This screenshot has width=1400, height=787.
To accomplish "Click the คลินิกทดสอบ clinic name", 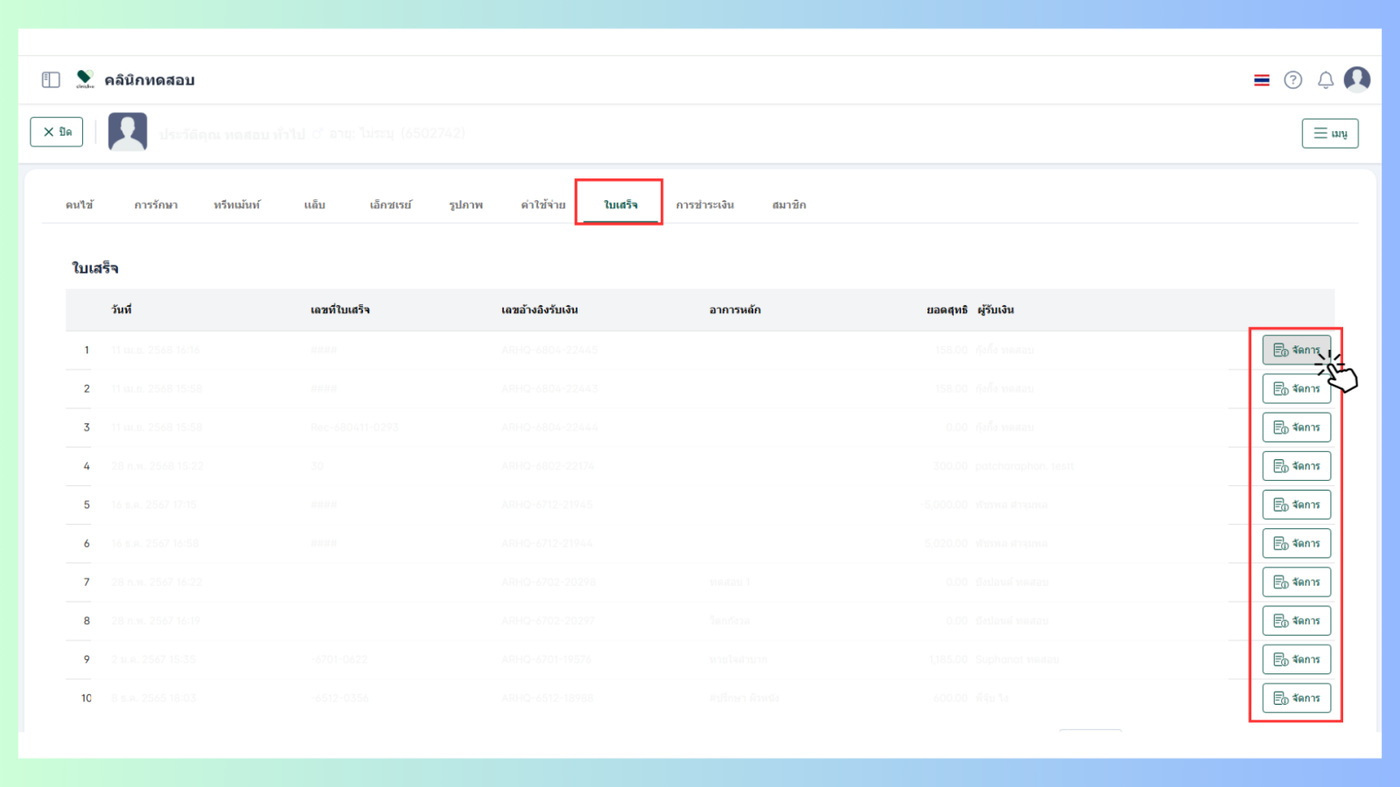I will [150, 80].
